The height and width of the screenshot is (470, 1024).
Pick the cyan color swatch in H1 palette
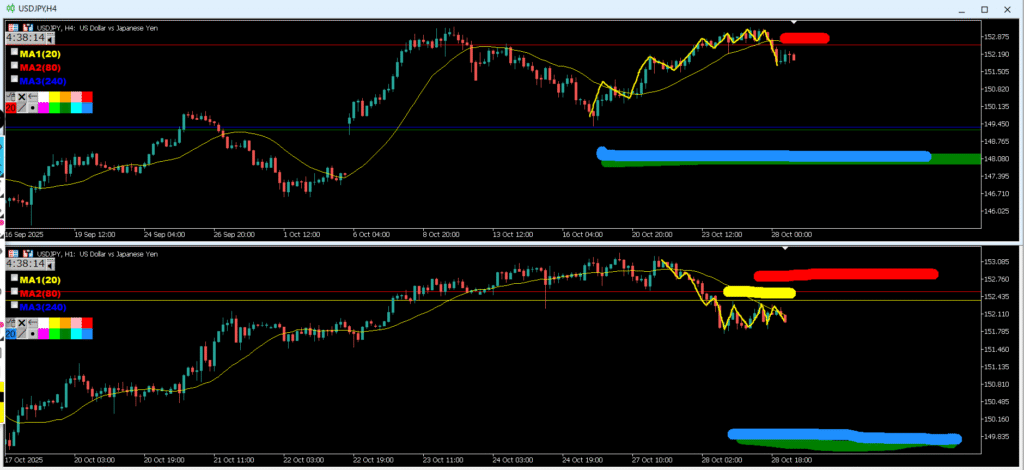coord(75,334)
